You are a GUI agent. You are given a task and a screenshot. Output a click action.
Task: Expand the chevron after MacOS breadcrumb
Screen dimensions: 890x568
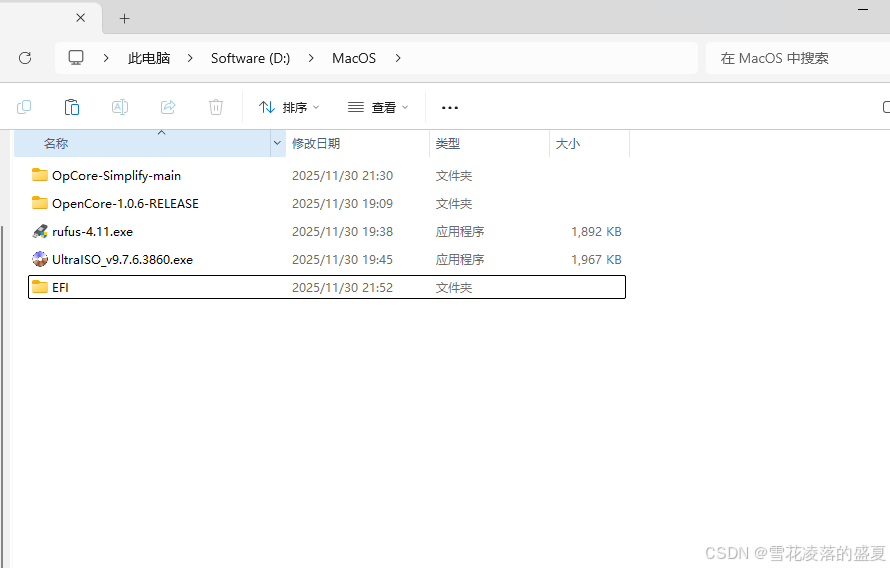click(x=398, y=58)
